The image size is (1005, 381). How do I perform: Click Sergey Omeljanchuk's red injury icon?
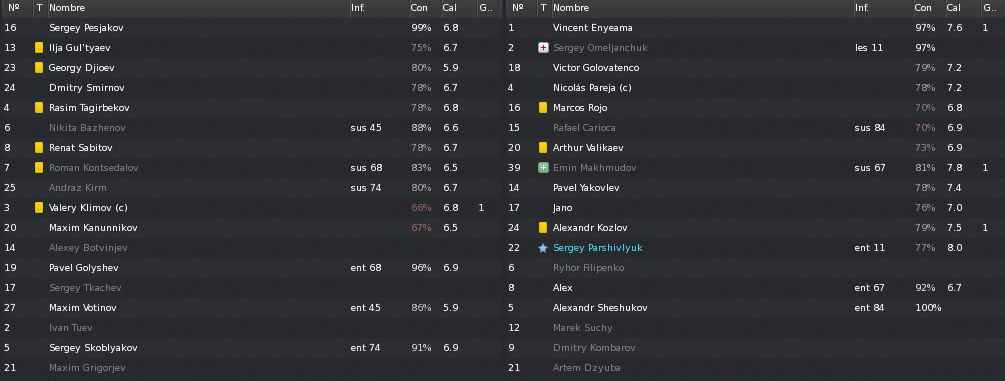543,47
